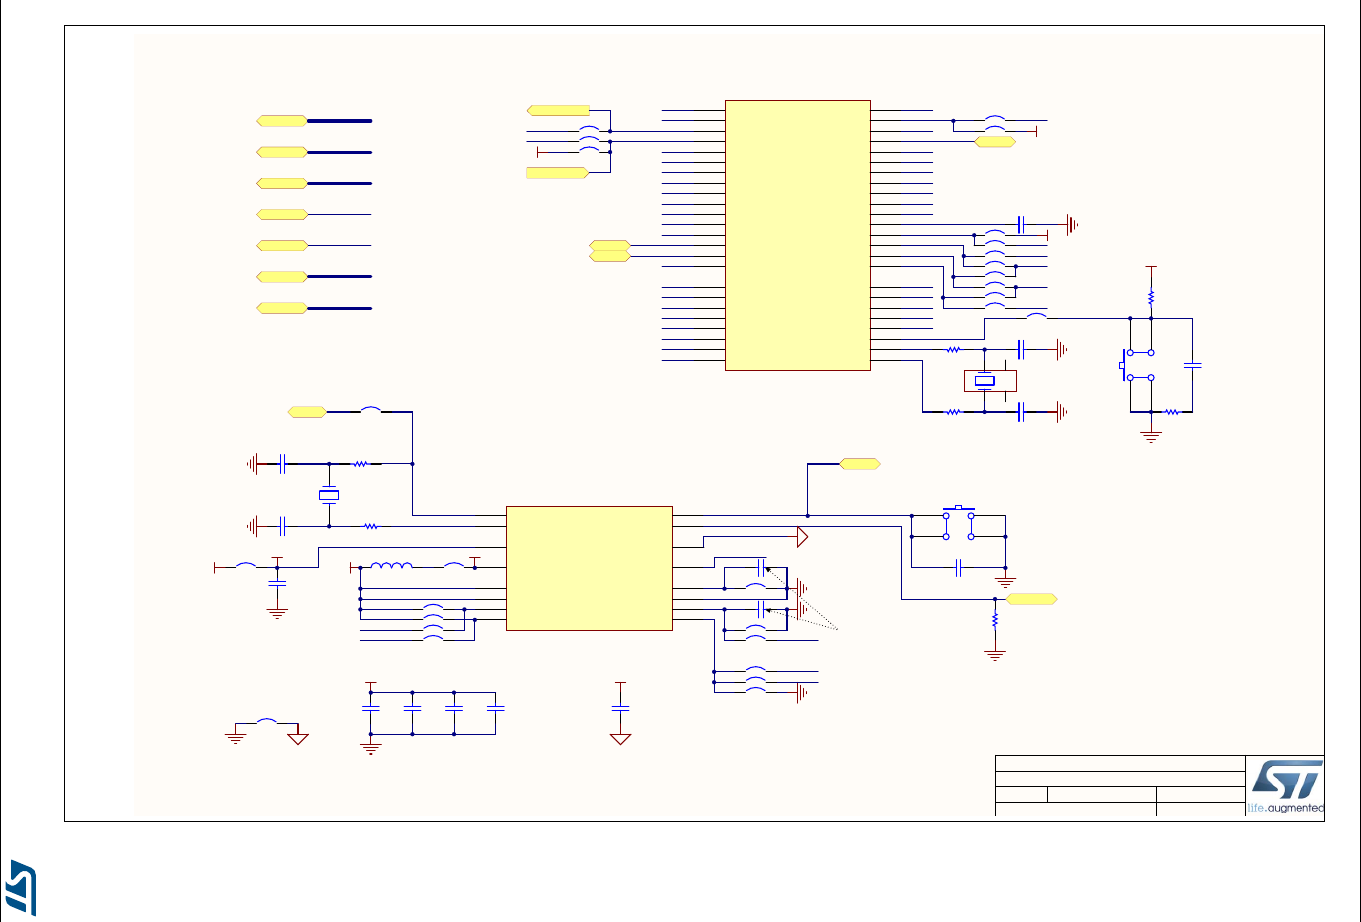
Task: Select the pull-up resistor above the vertical push button
Action: click(x=1151, y=297)
